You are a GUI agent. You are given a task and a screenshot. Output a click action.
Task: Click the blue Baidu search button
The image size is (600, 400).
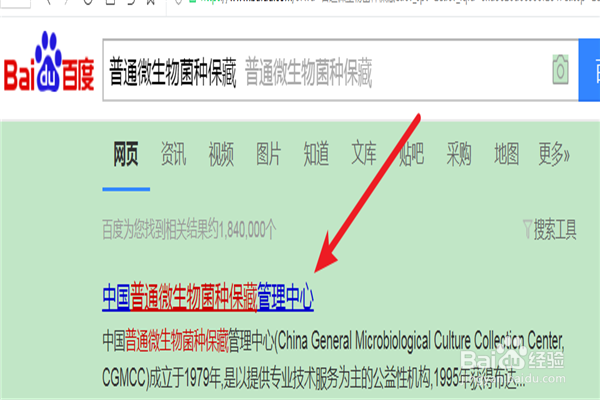pyautogui.click(x=589, y=70)
